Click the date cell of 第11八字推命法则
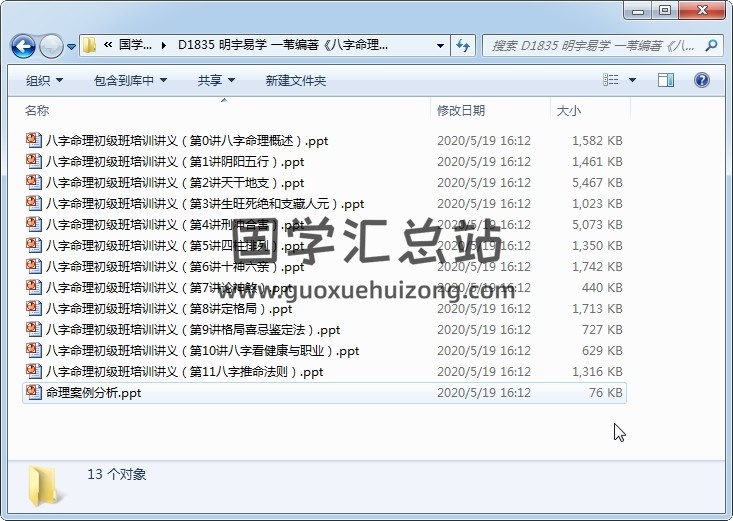This screenshot has width=733, height=521. pos(484,372)
